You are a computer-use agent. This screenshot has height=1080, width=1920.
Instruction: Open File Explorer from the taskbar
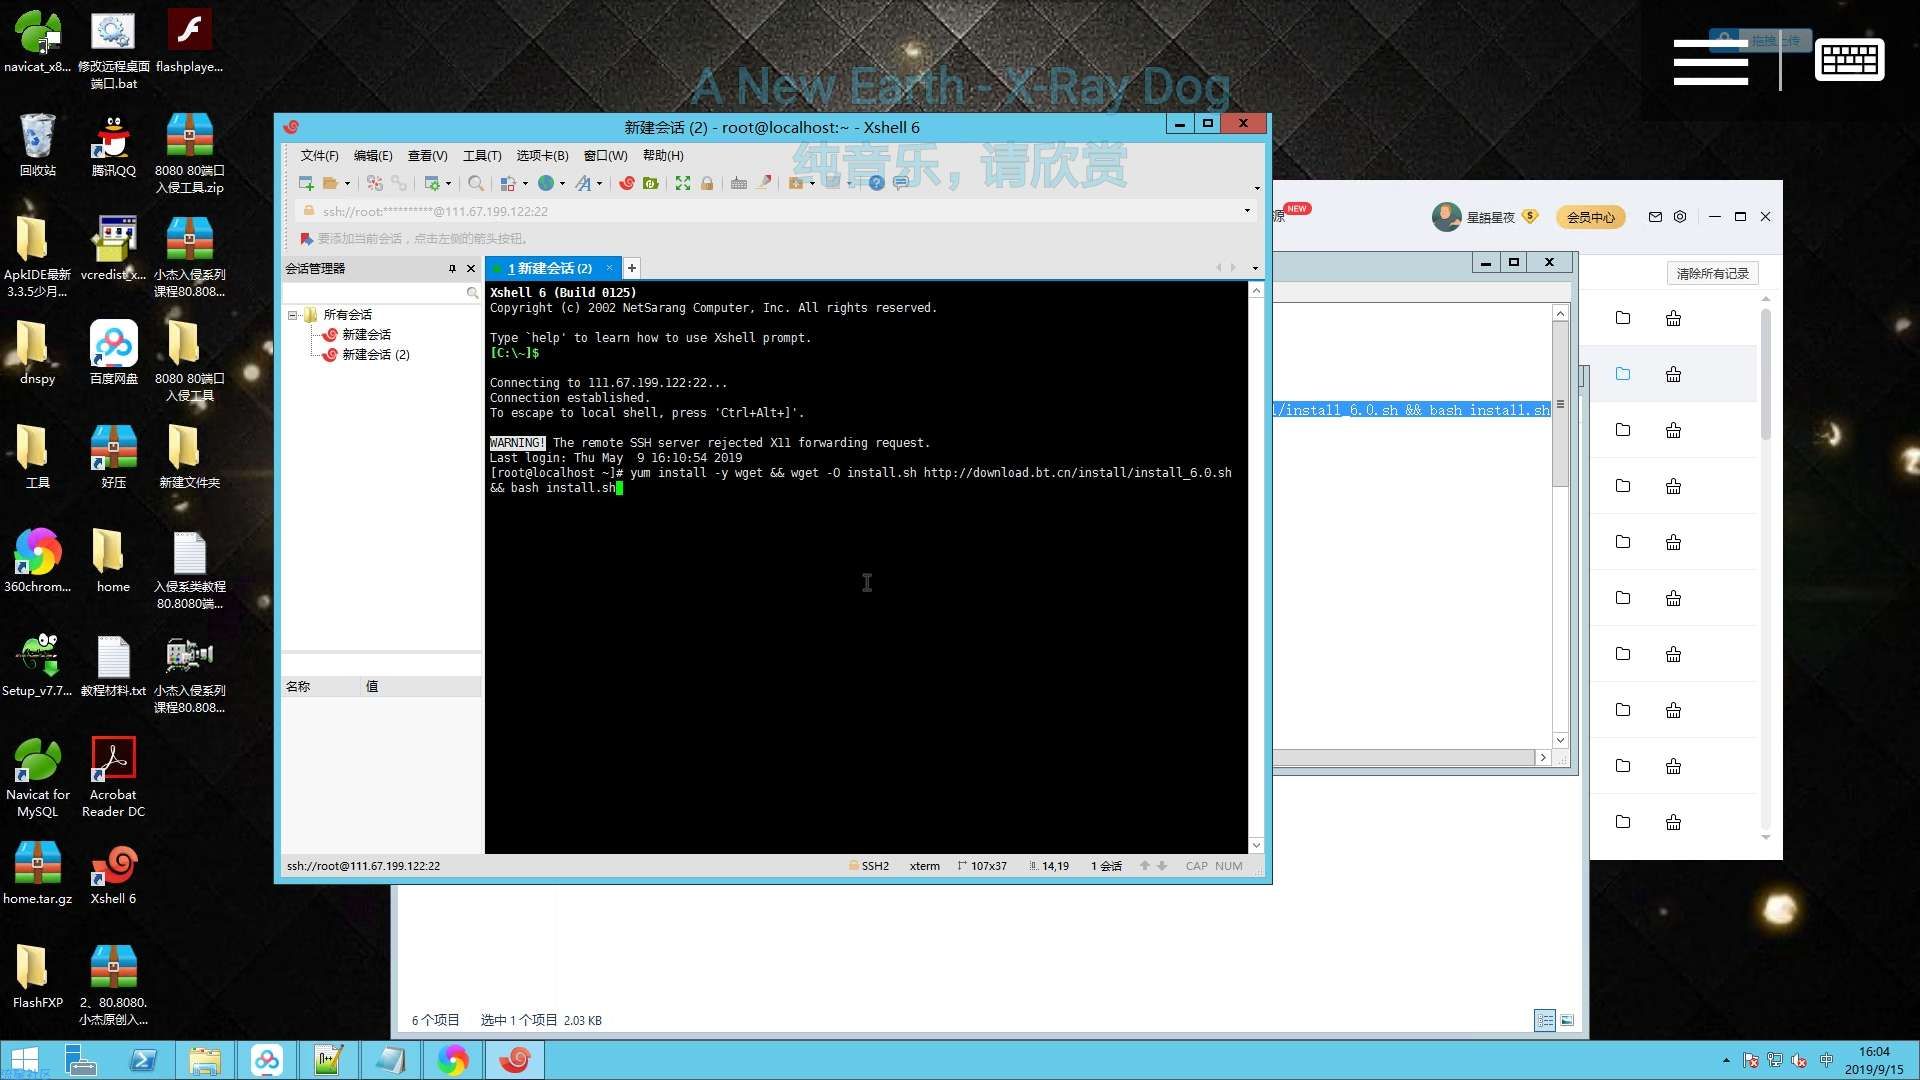pos(205,1060)
